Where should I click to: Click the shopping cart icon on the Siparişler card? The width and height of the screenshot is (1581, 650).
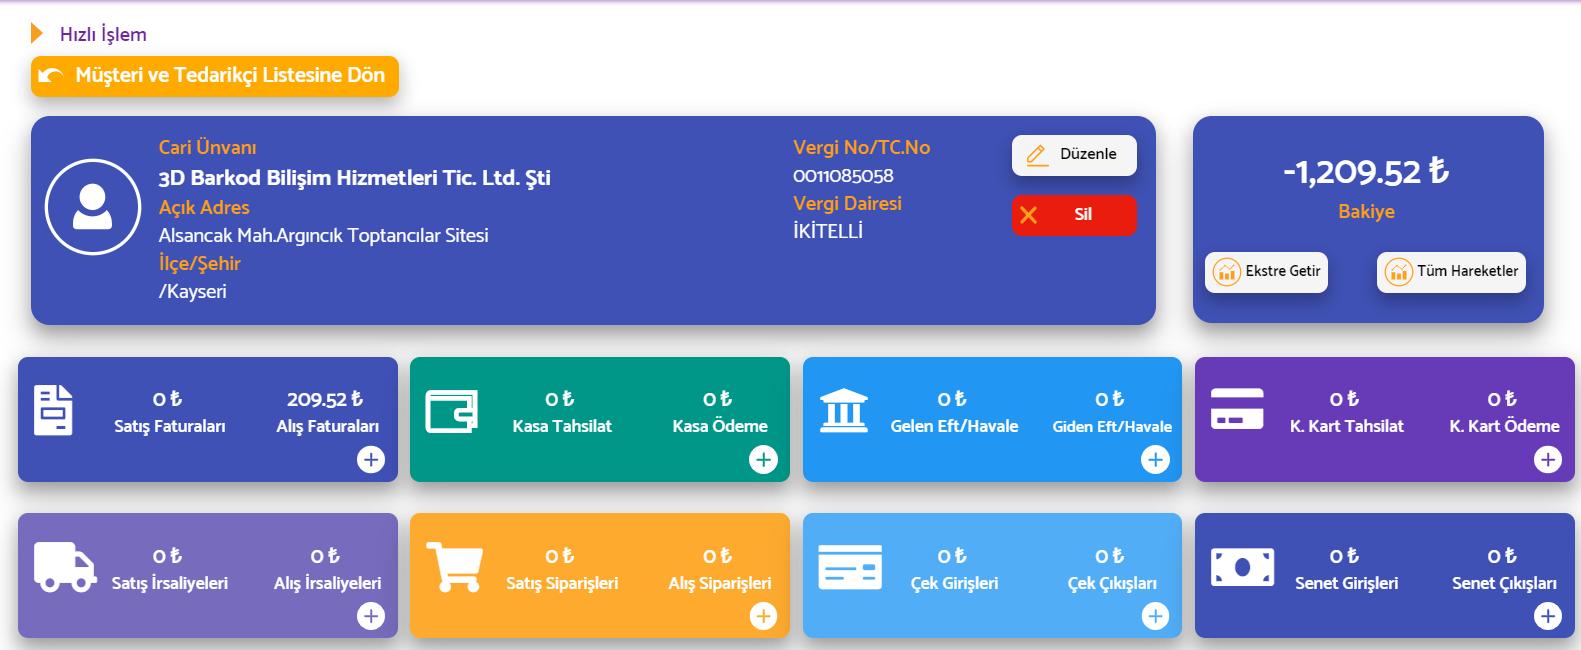coord(454,566)
